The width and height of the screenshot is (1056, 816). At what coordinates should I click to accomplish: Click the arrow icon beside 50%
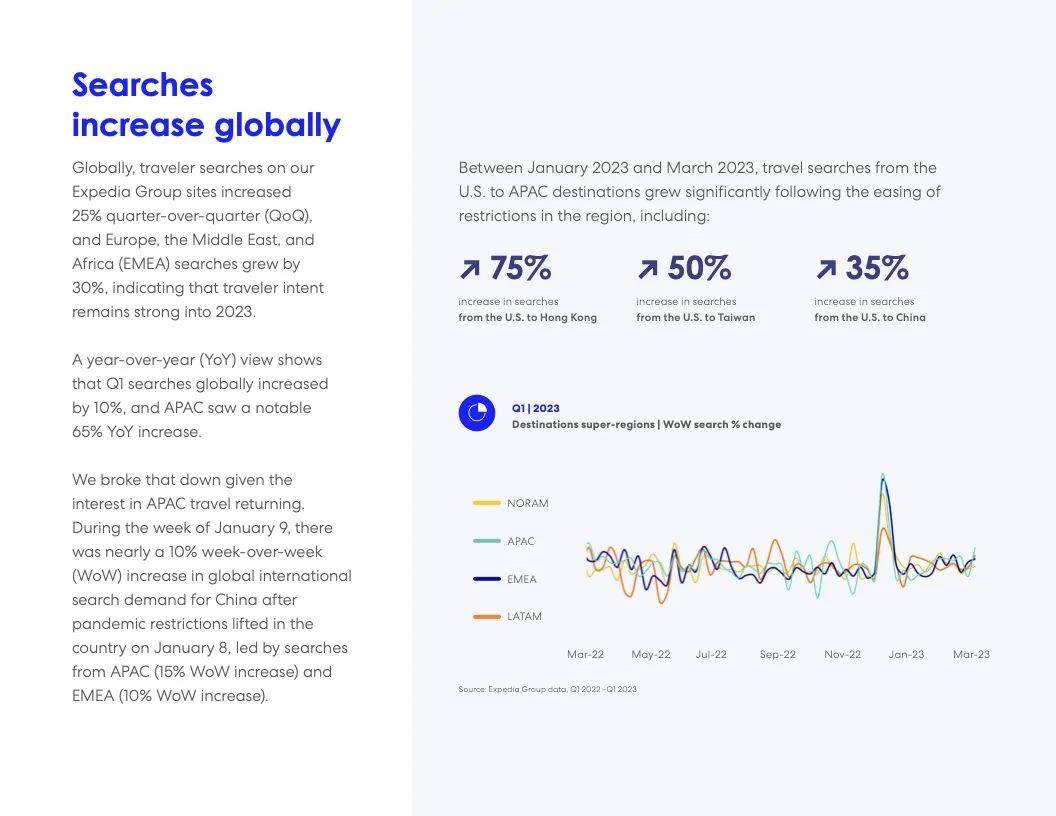pyautogui.click(x=647, y=269)
